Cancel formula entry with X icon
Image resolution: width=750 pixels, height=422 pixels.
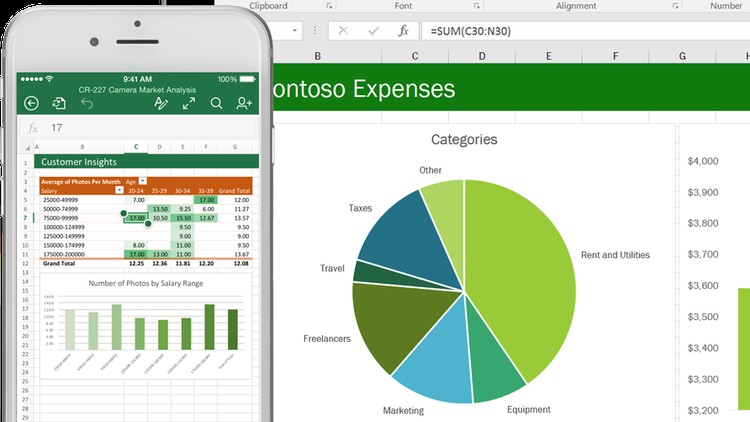tap(343, 31)
